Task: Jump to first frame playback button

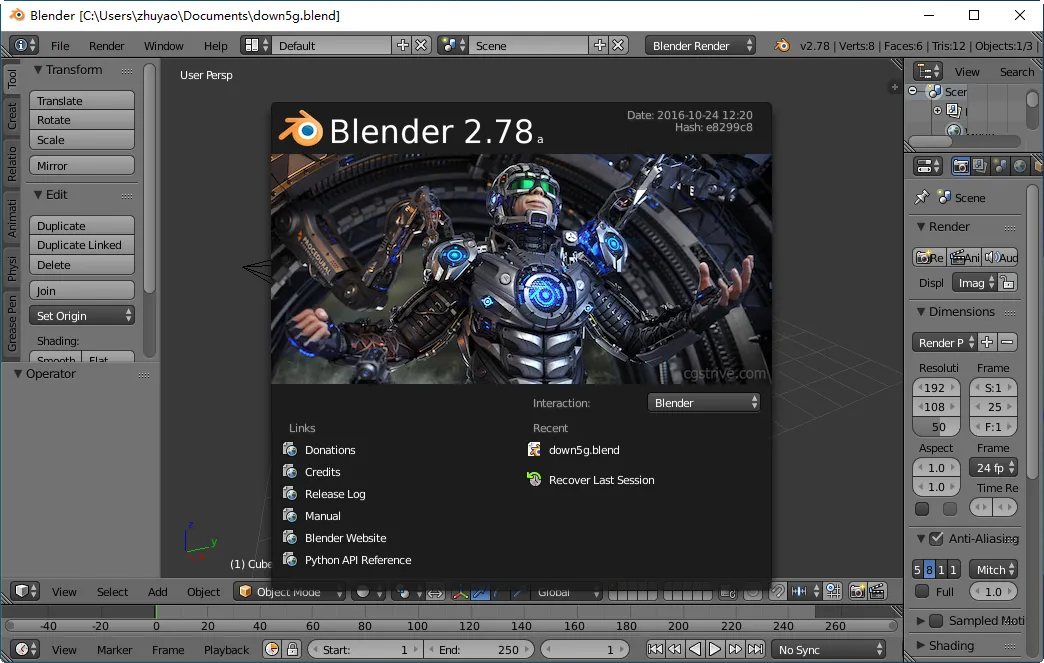Action: tap(655, 649)
